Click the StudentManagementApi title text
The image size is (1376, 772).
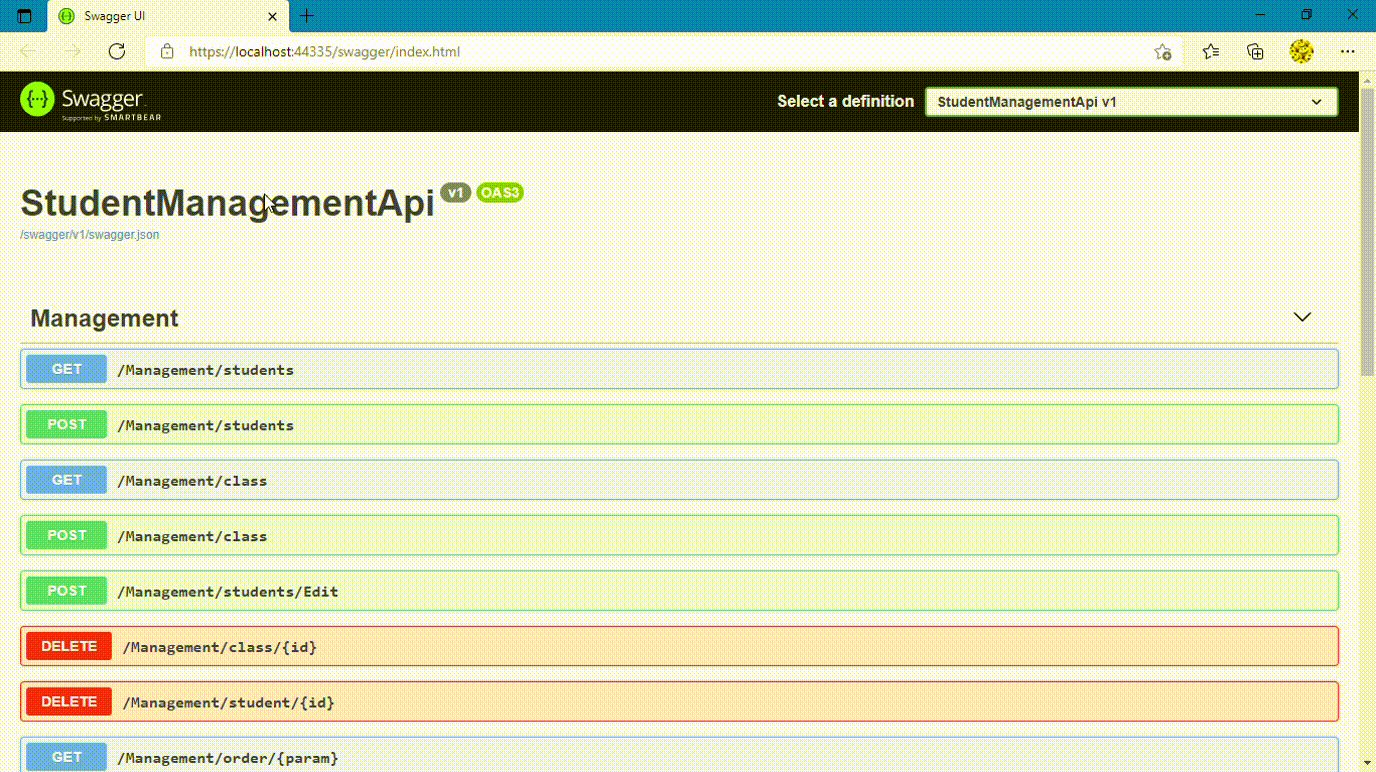click(228, 203)
